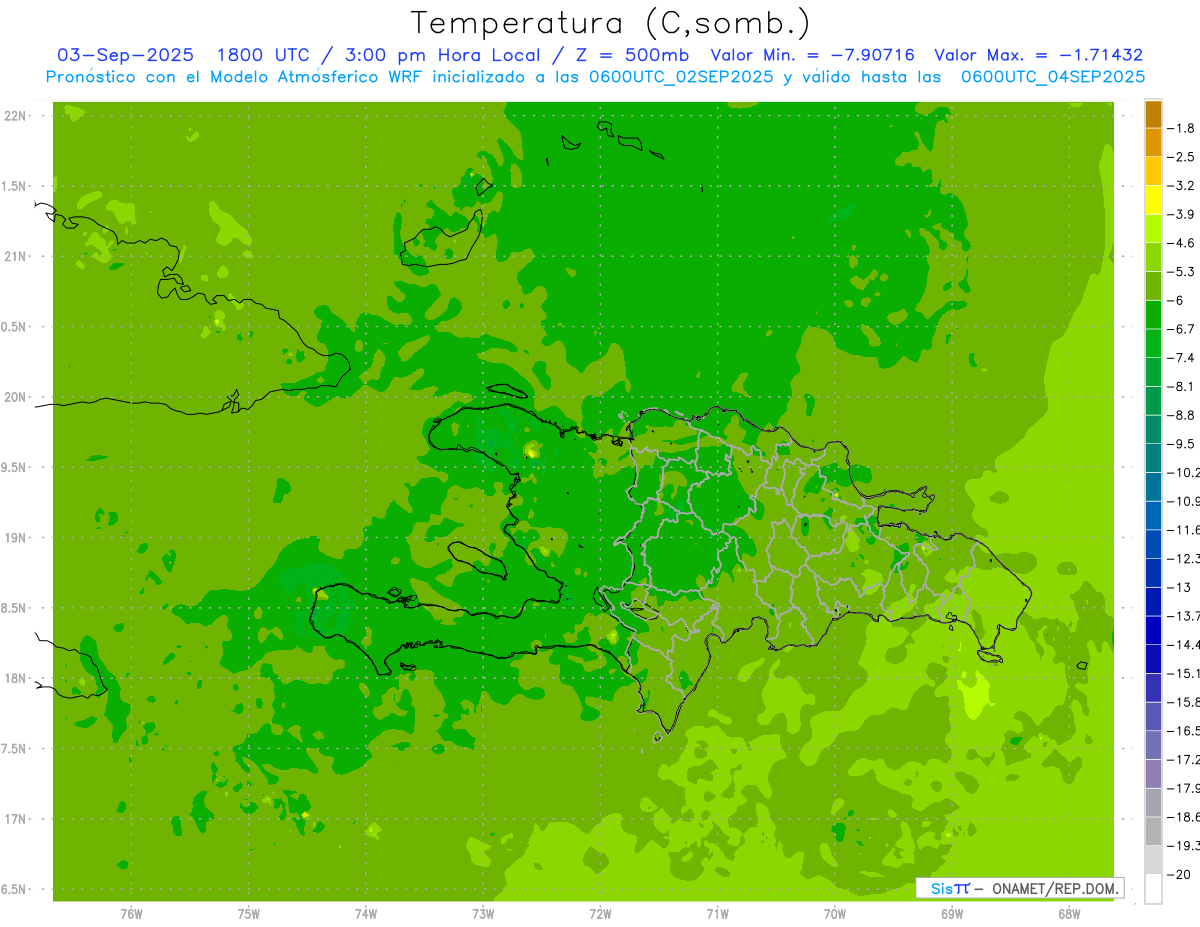
Task: Click the '-6.7' color scale value
Action: tap(1182, 329)
